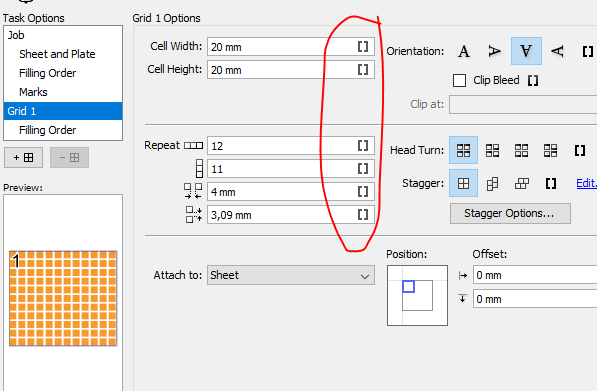Follow the Edit link next to Stagger
Screen dimensions: 597x391
click(586, 183)
